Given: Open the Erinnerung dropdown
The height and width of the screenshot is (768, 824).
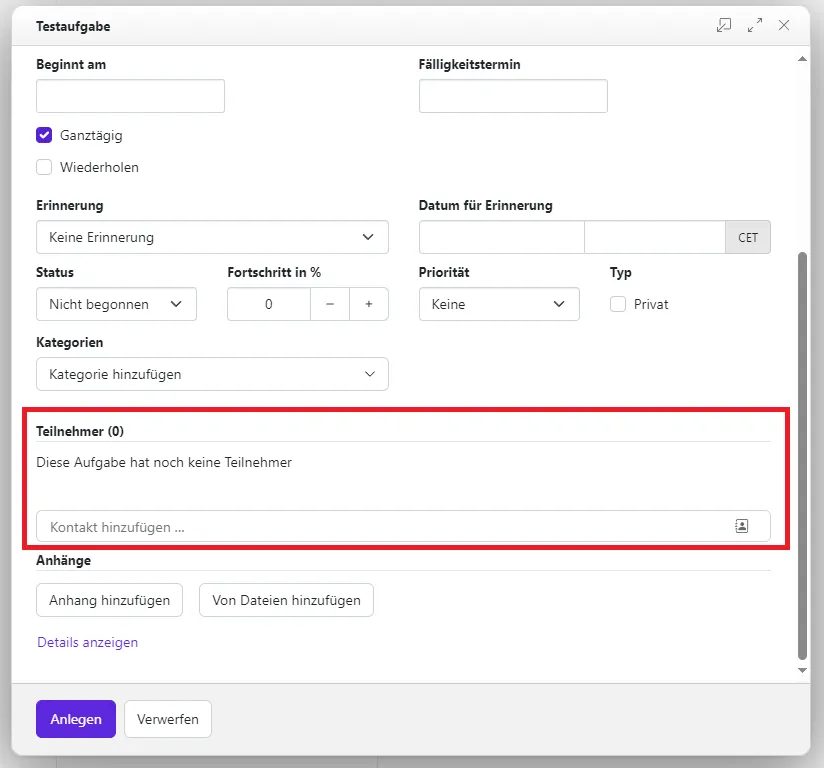Looking at the screenshot, I should click(212, 238).
